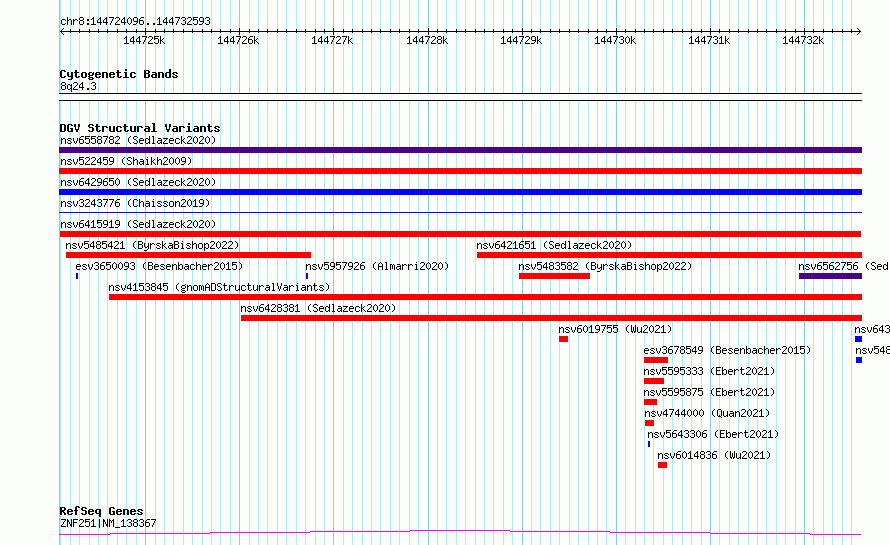Open the nsv6415919 (Sedlazeck2020) label
The width and height of the screenshot is (890, 545).
tap(138, 224)
